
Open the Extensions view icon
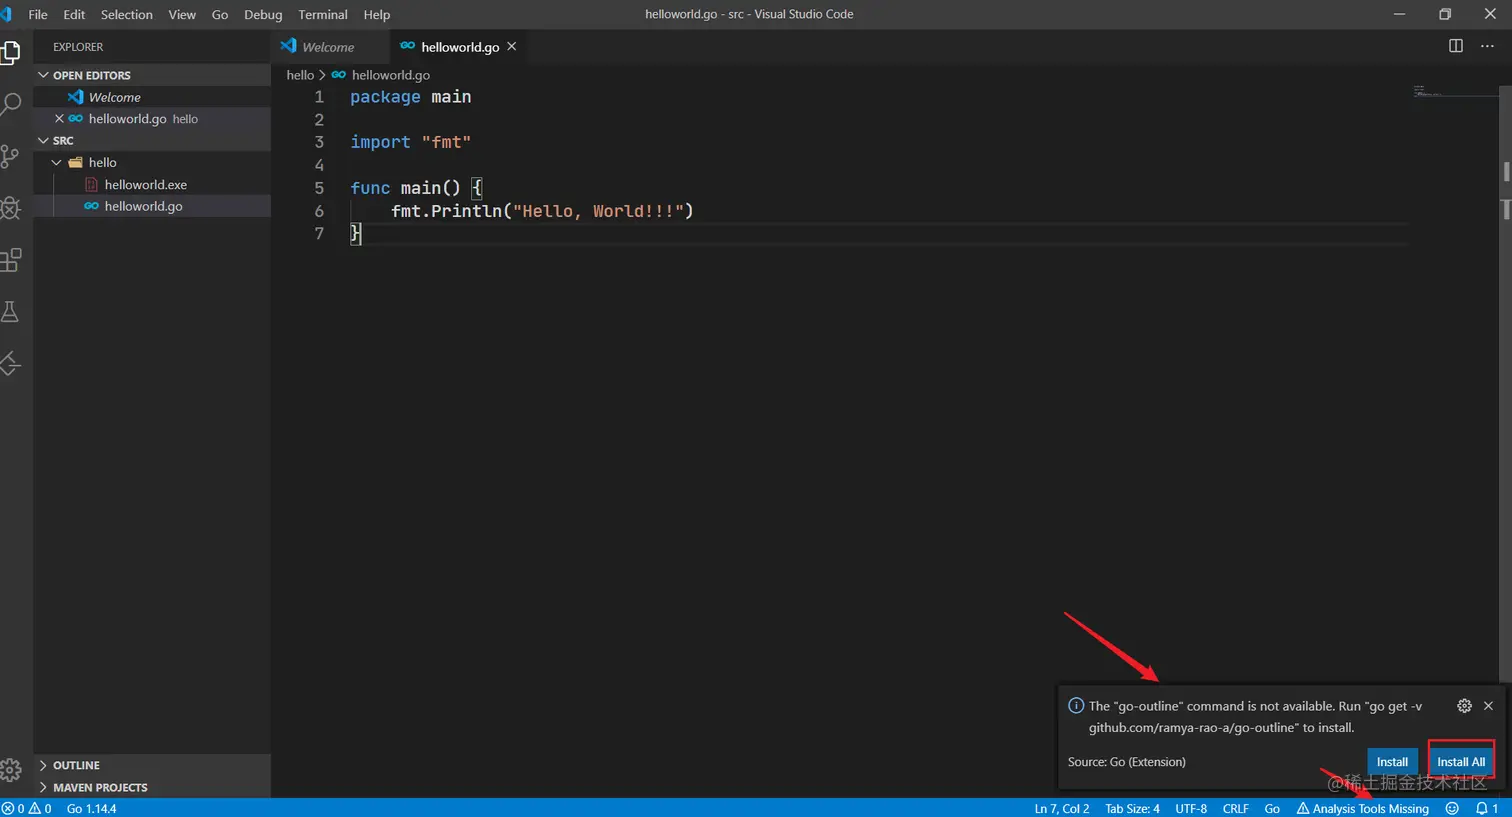pos(10,260)
